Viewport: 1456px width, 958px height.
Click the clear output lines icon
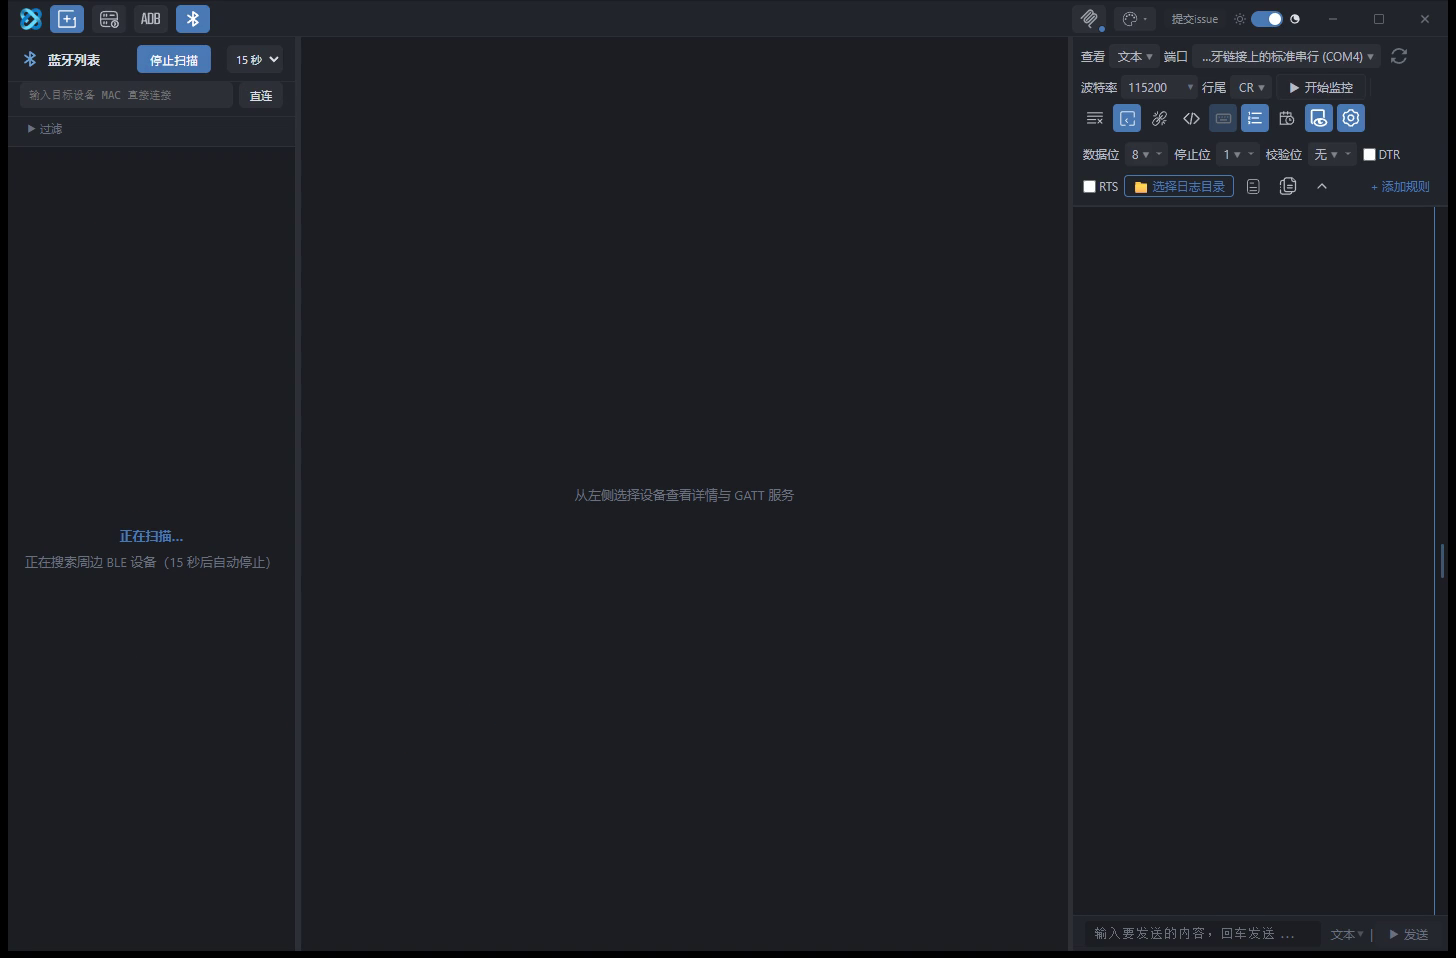1095,118
